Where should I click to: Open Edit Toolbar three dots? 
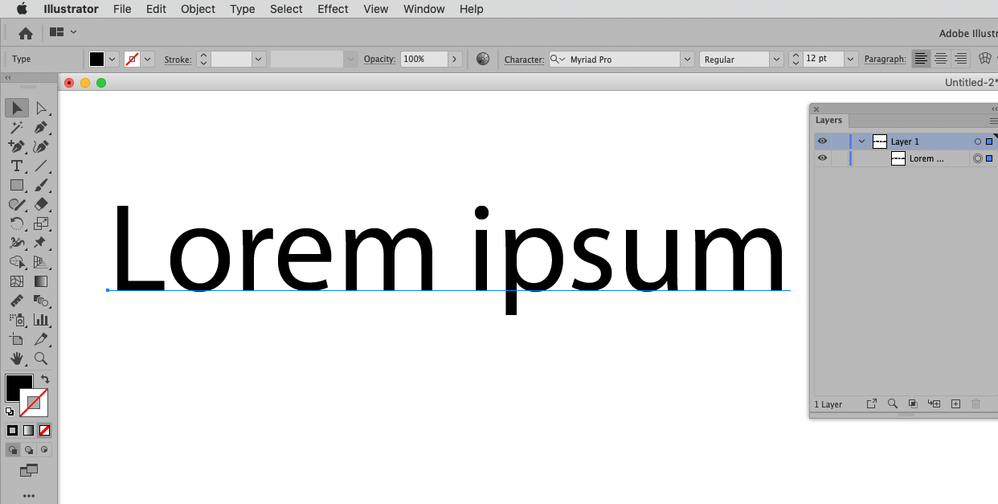[29, 496]
